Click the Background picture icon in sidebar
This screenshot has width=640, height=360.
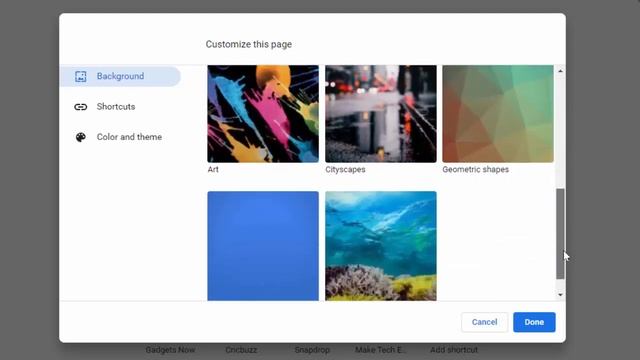81,76
